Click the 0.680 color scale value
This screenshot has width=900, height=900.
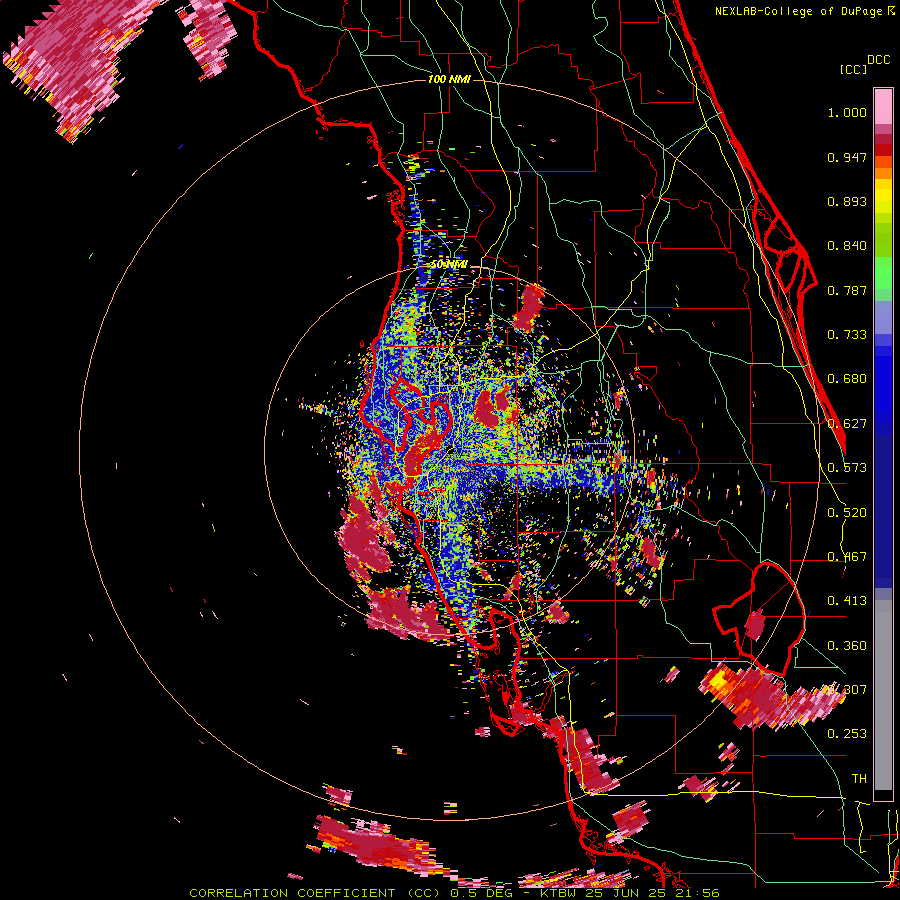pyautogui.click(x=847, y=379)
